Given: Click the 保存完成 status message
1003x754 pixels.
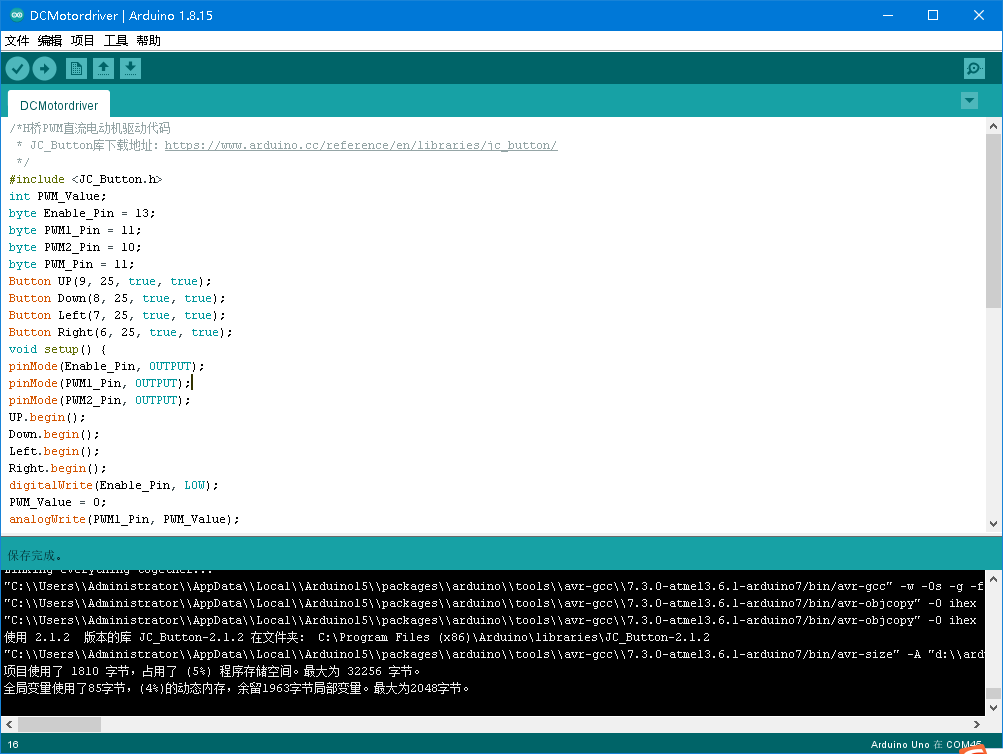Looking at the screenshot, I should click(x=35, y=555).
